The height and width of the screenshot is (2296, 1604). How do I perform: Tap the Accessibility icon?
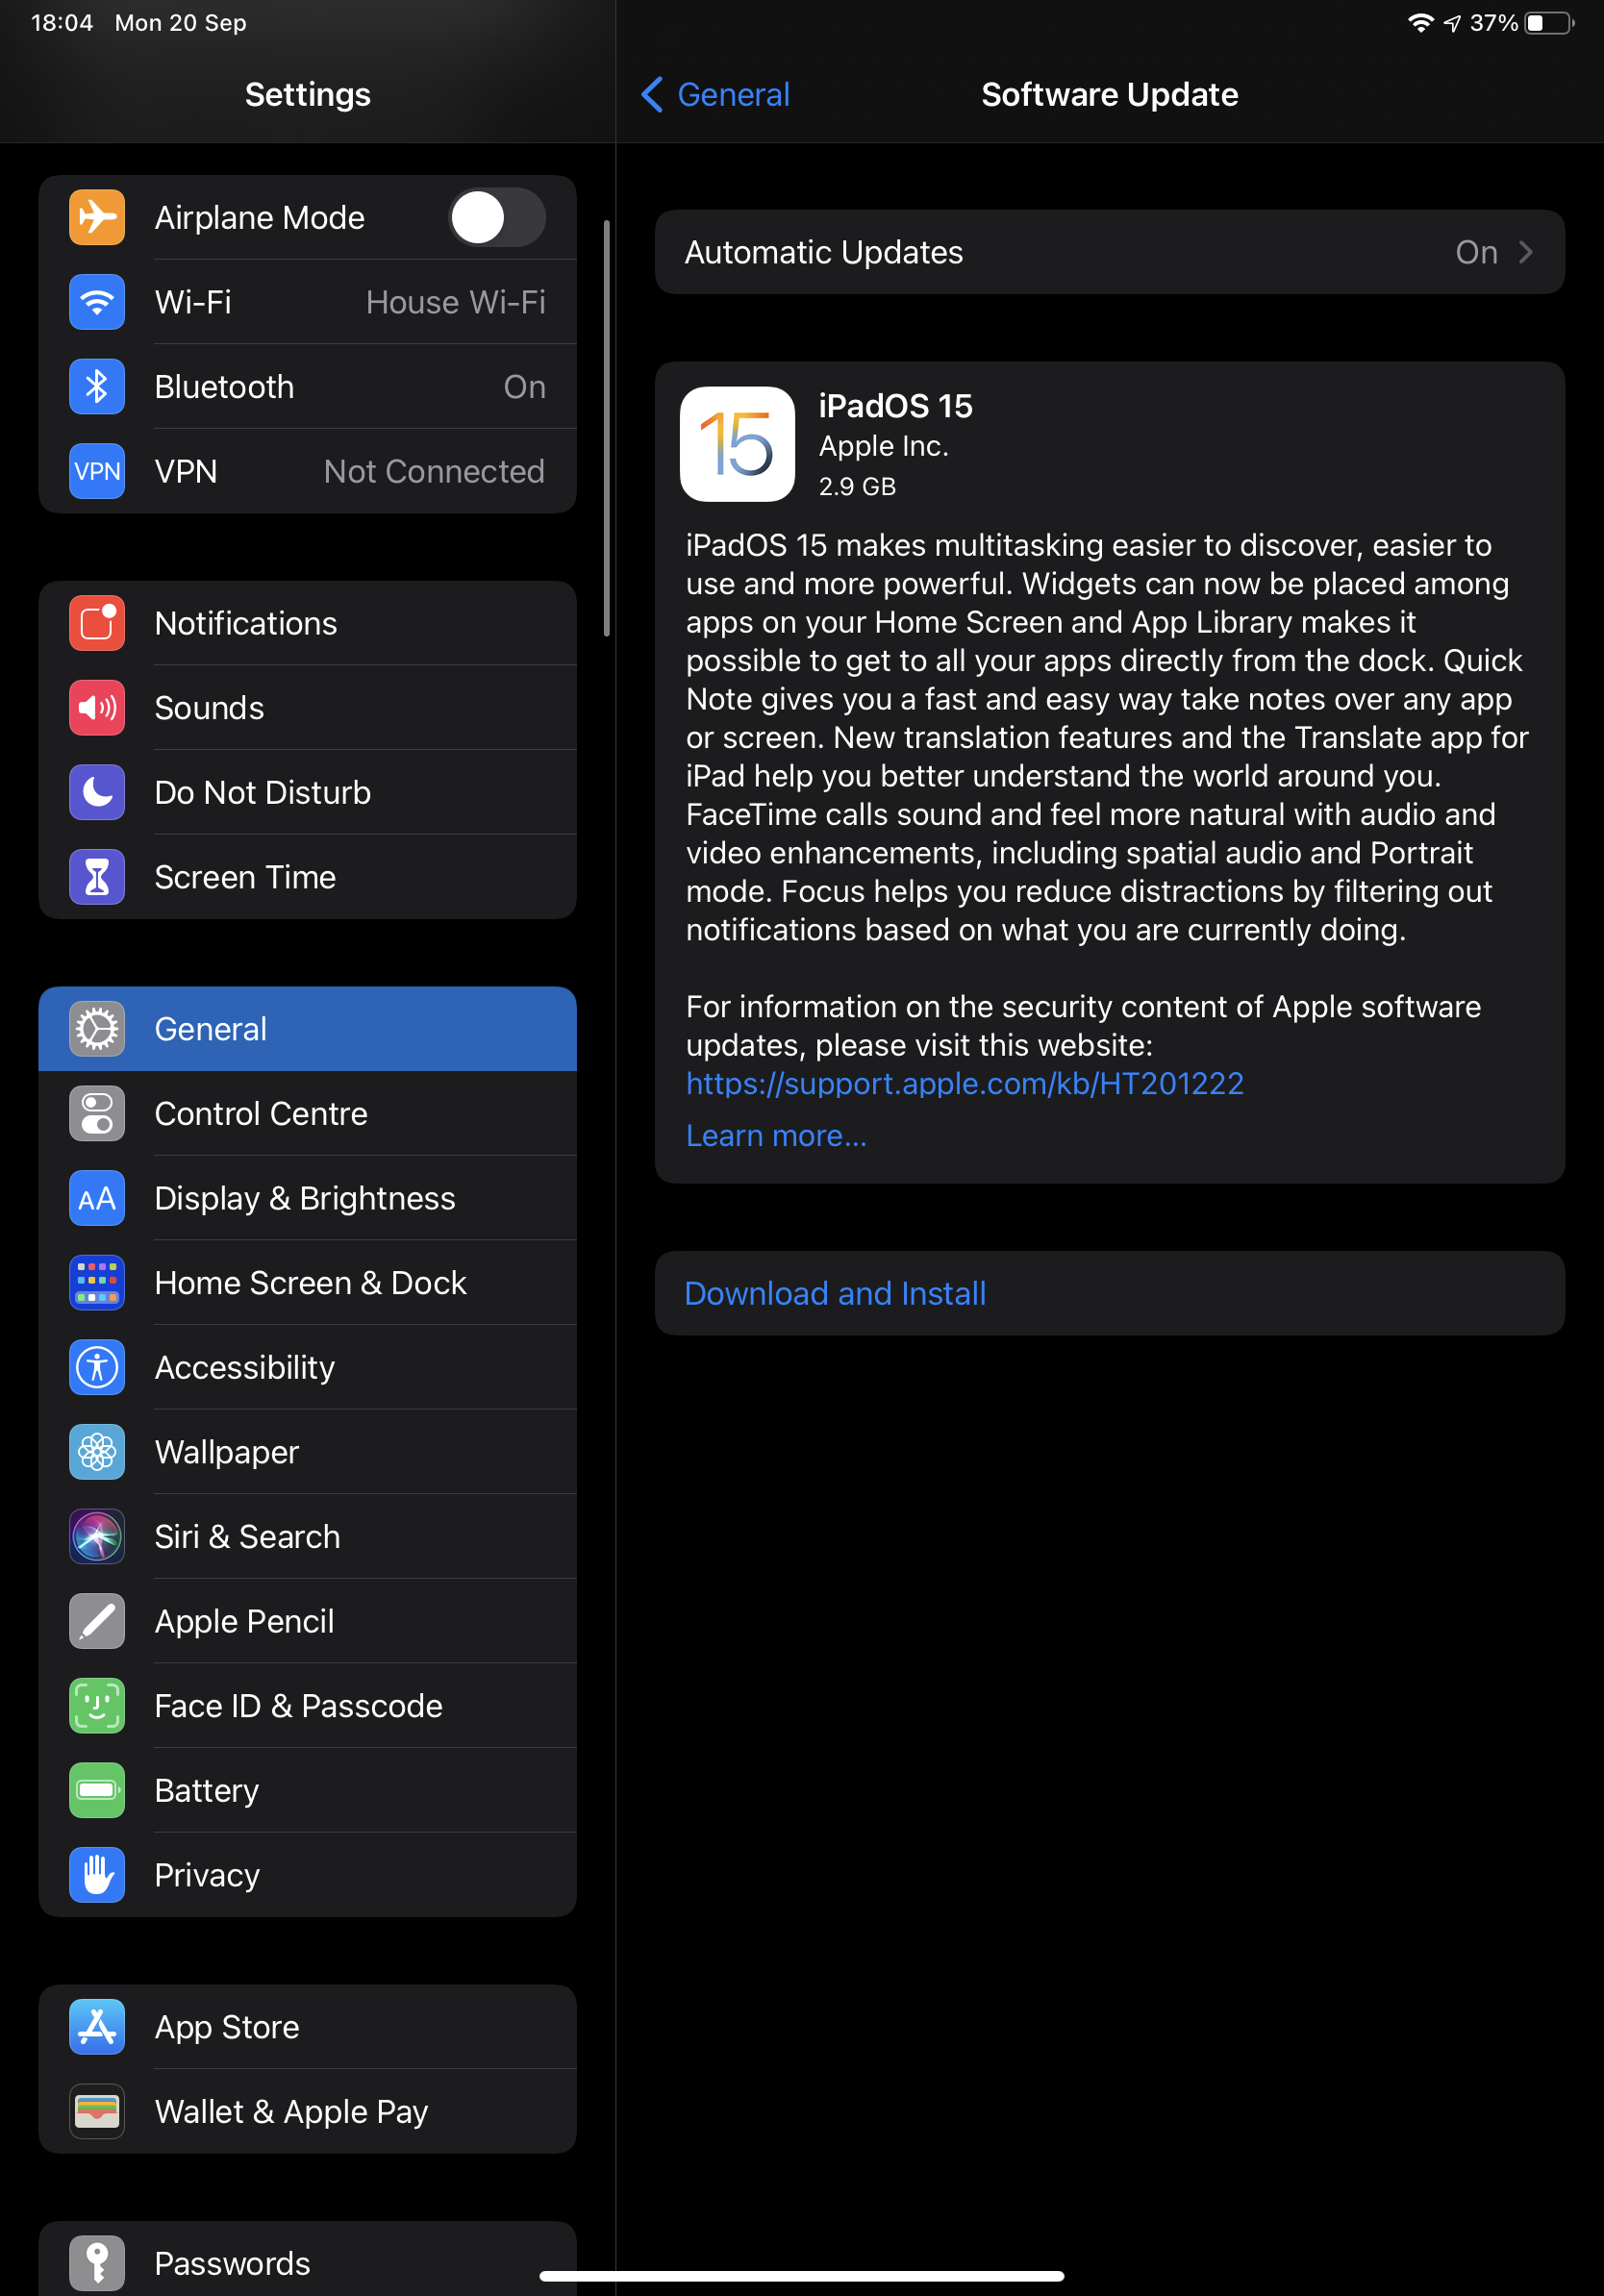pyautogui.click(x=97, y=1367)
